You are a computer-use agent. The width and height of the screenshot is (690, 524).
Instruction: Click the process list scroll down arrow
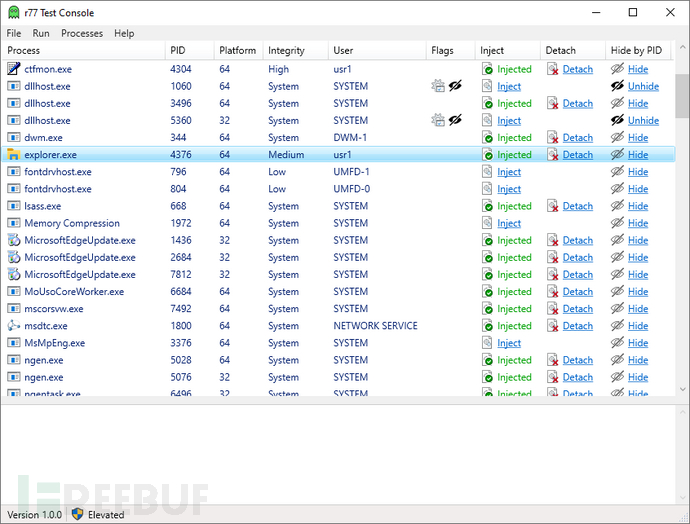tap(683, 389)
